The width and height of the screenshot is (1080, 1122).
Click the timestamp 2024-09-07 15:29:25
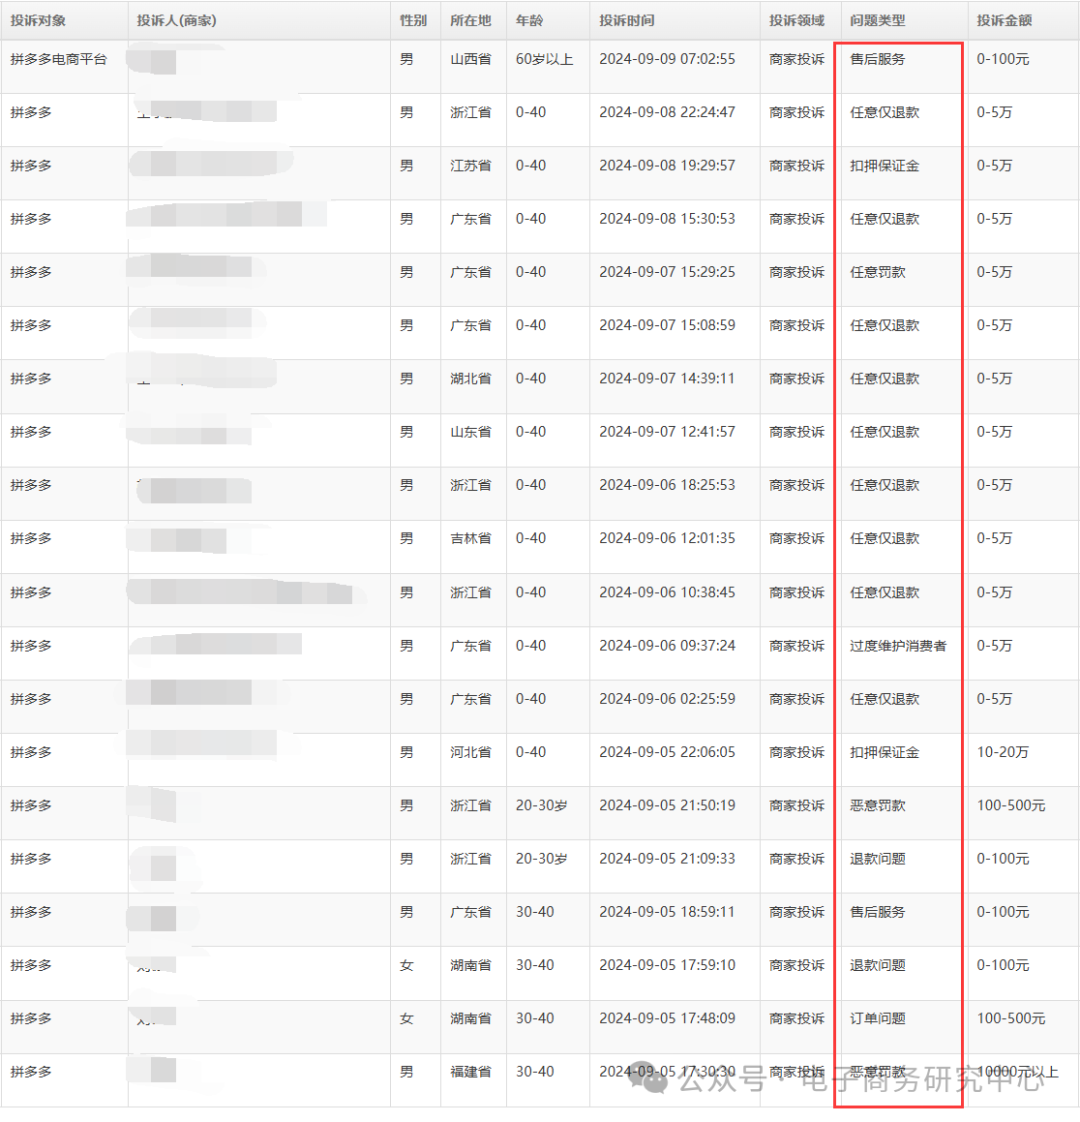667,273
